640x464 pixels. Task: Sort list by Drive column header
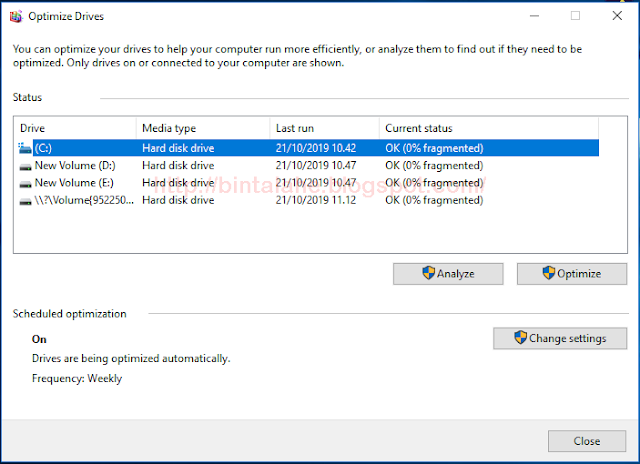[75, 128]
